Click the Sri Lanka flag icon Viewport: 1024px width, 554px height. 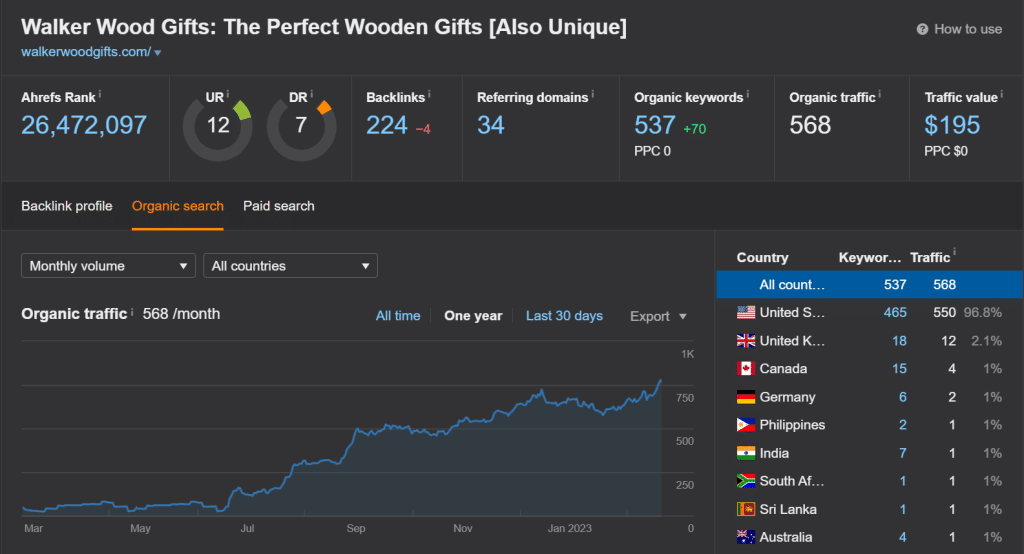(x=746, y=509)
